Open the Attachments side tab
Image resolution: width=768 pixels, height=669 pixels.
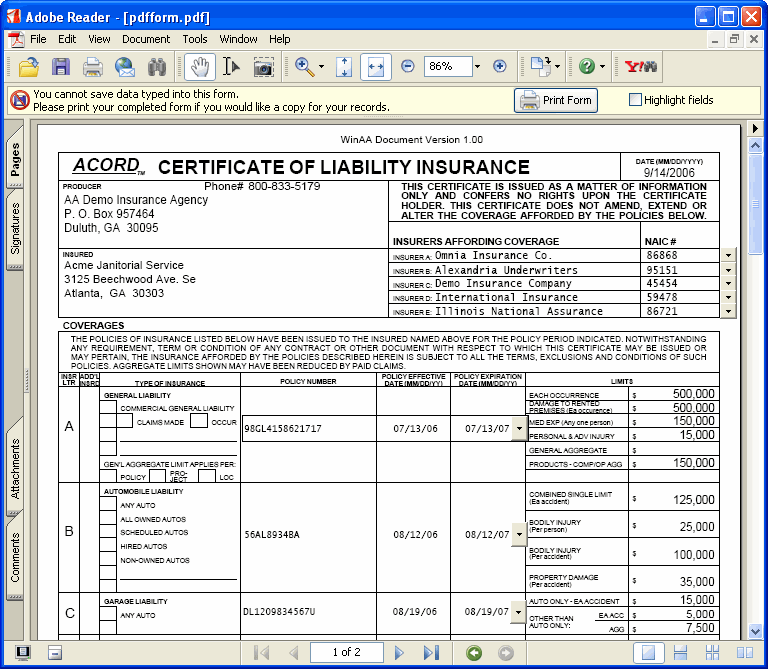coord(15,469)
